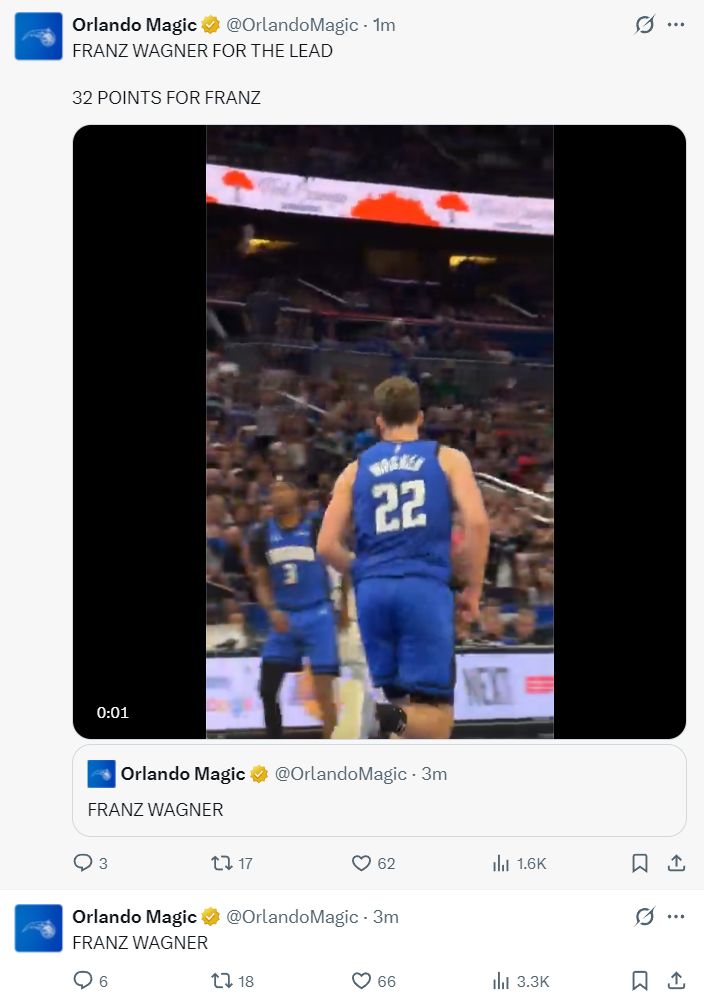Bookmark the first tweet with the video

(x=640, y=863)
